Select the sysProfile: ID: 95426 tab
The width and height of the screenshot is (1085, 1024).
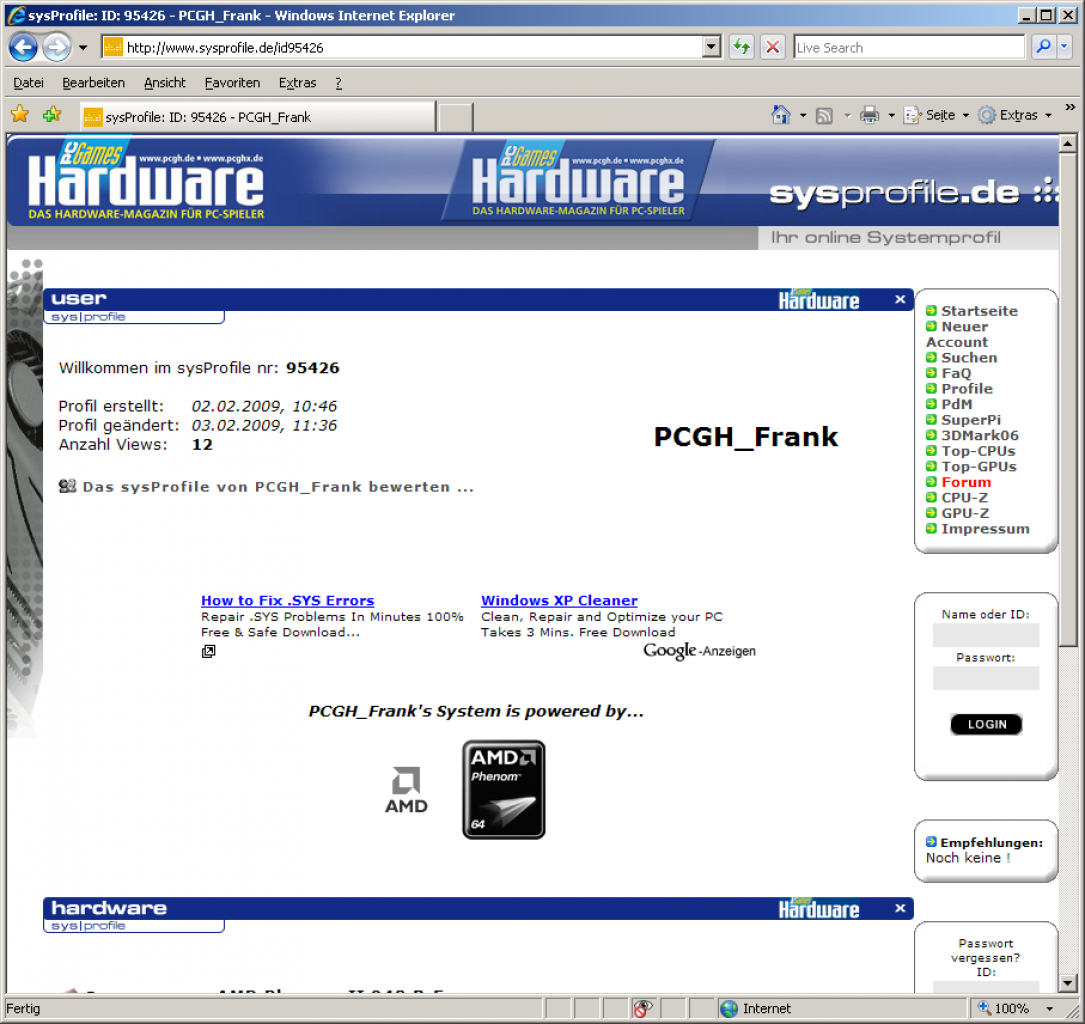257,117
